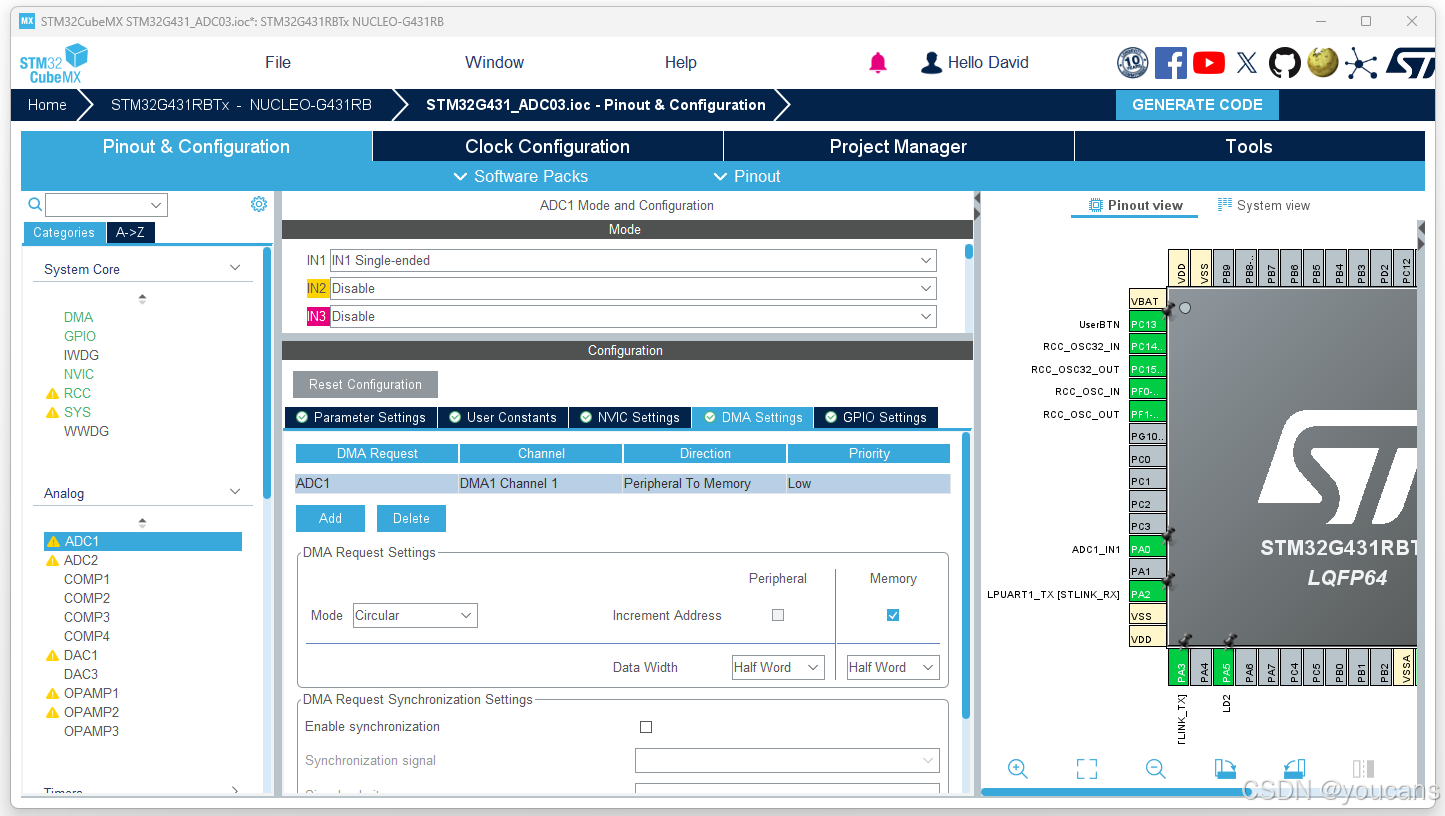Open the 10 Years anniversary badge
The width and height of the screenshot is (1445, 816).
click(x=1132, y=63)
